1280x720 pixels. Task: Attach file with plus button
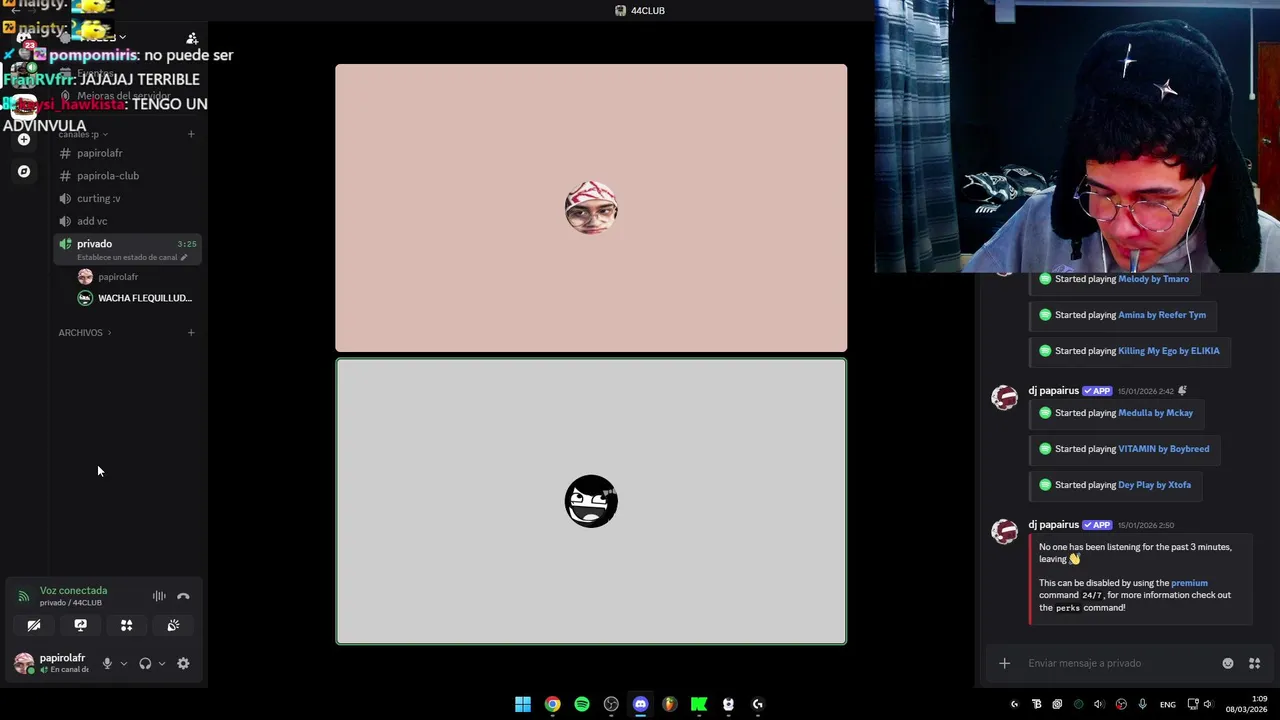(x=1004, y=663)
